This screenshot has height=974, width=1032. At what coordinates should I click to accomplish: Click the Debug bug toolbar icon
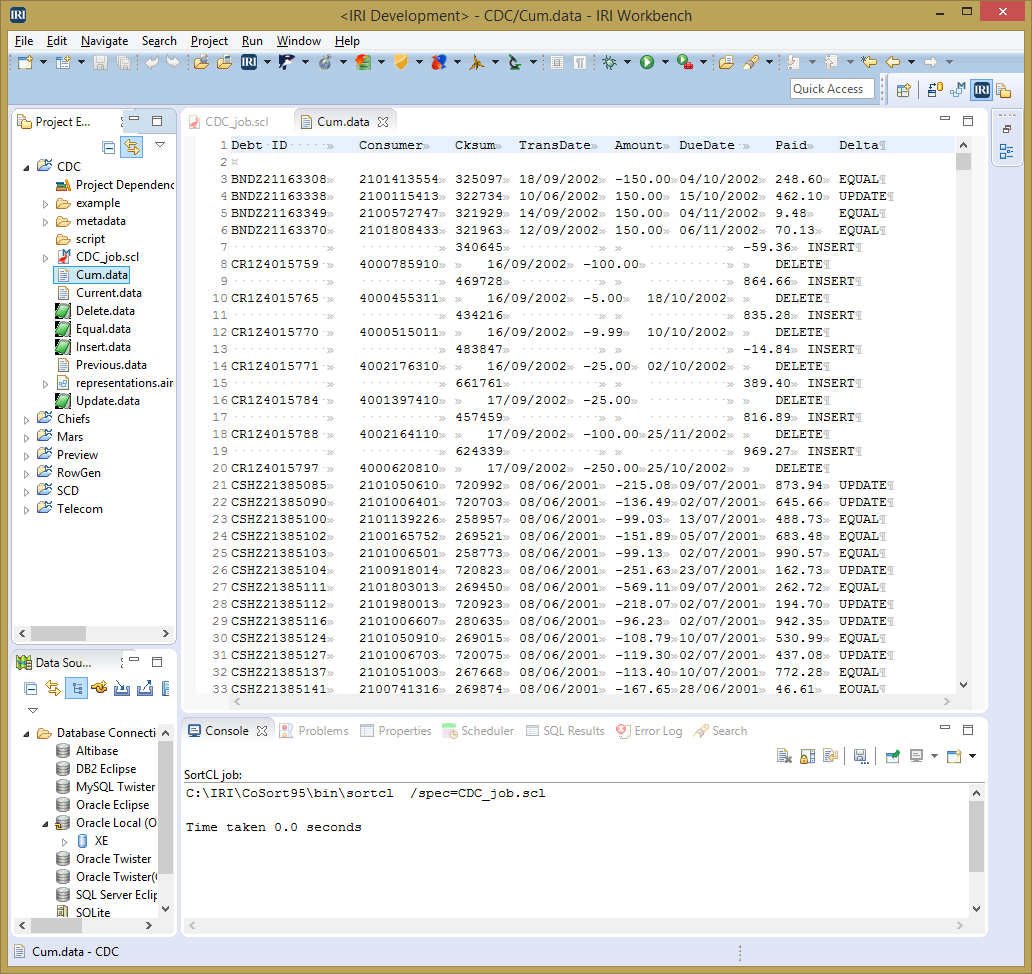[x=609, y=63]
